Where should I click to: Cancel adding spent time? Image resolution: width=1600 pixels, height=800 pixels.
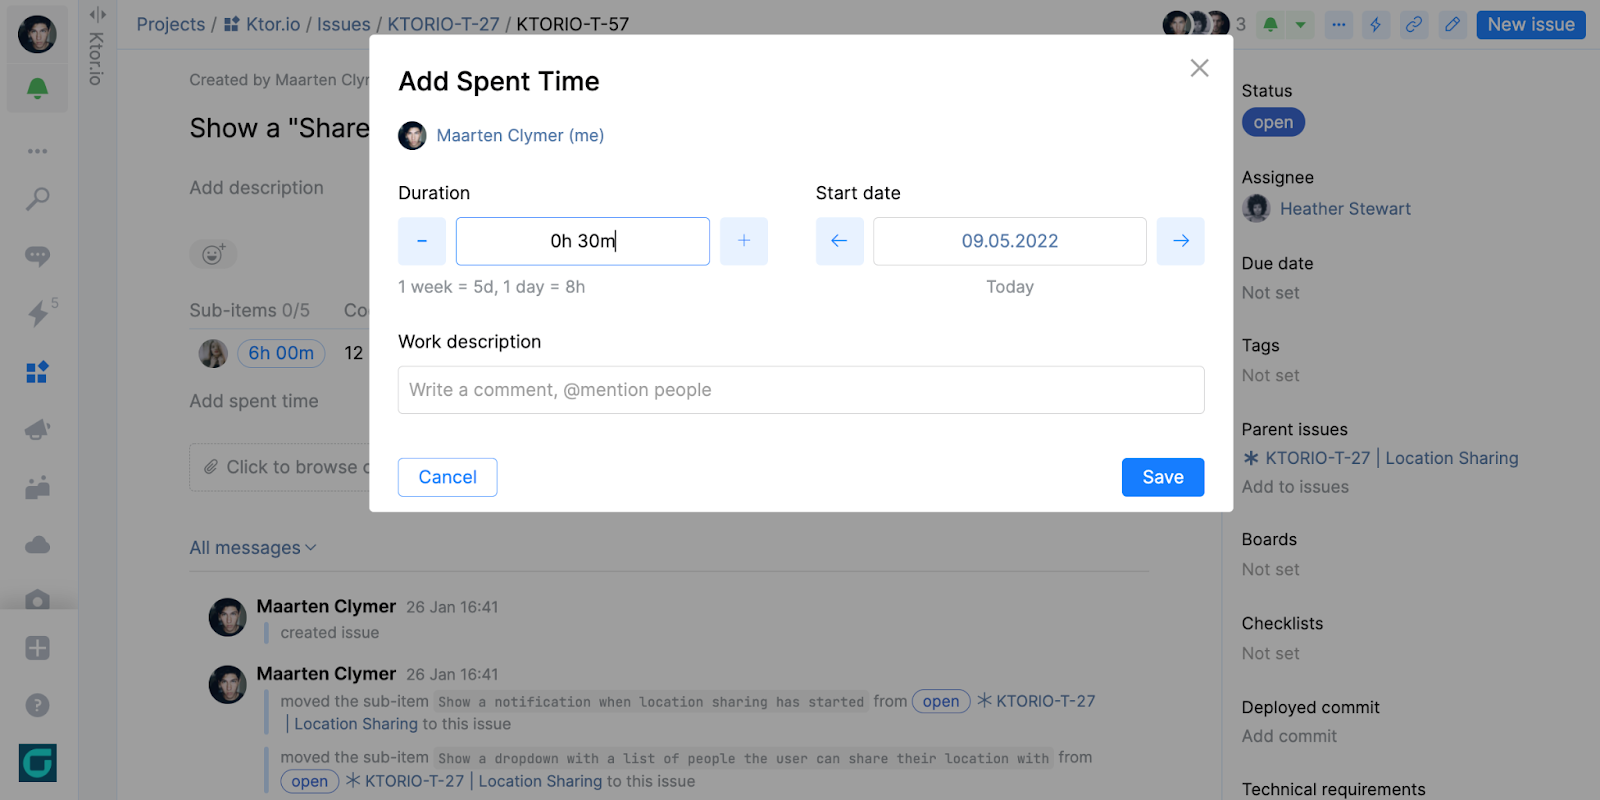[x=447, y=477]
